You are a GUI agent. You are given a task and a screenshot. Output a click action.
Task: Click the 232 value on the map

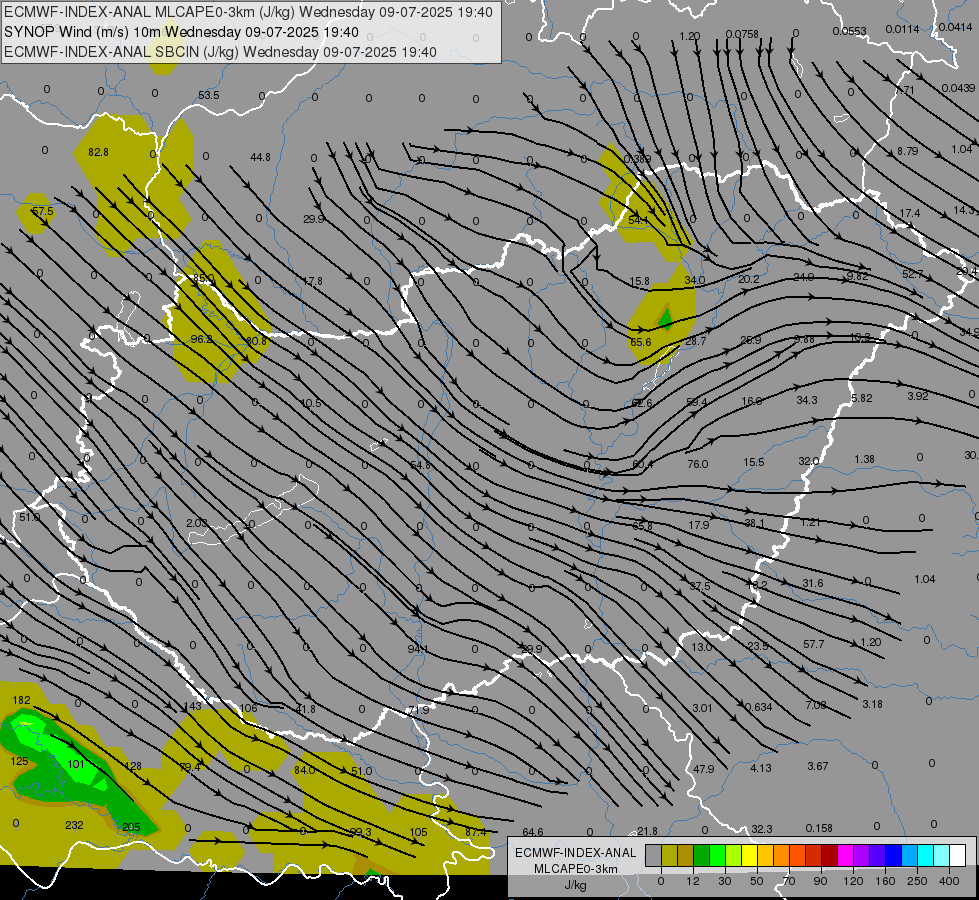(x=74, y=825)
